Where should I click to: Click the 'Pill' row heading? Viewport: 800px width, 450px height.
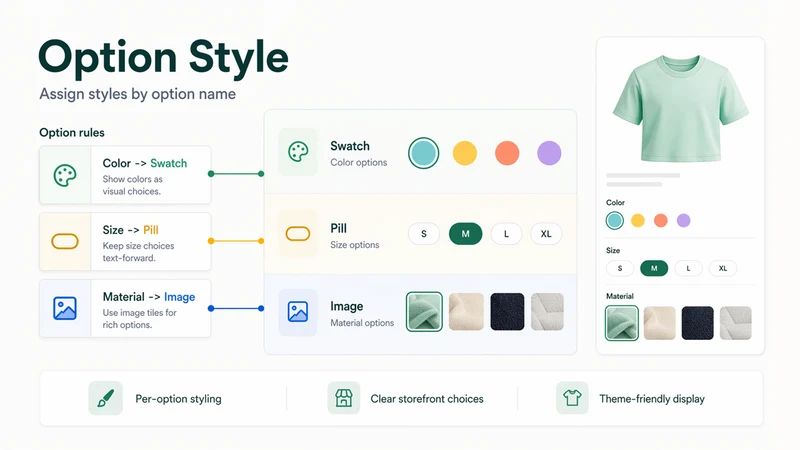(339, 228)
